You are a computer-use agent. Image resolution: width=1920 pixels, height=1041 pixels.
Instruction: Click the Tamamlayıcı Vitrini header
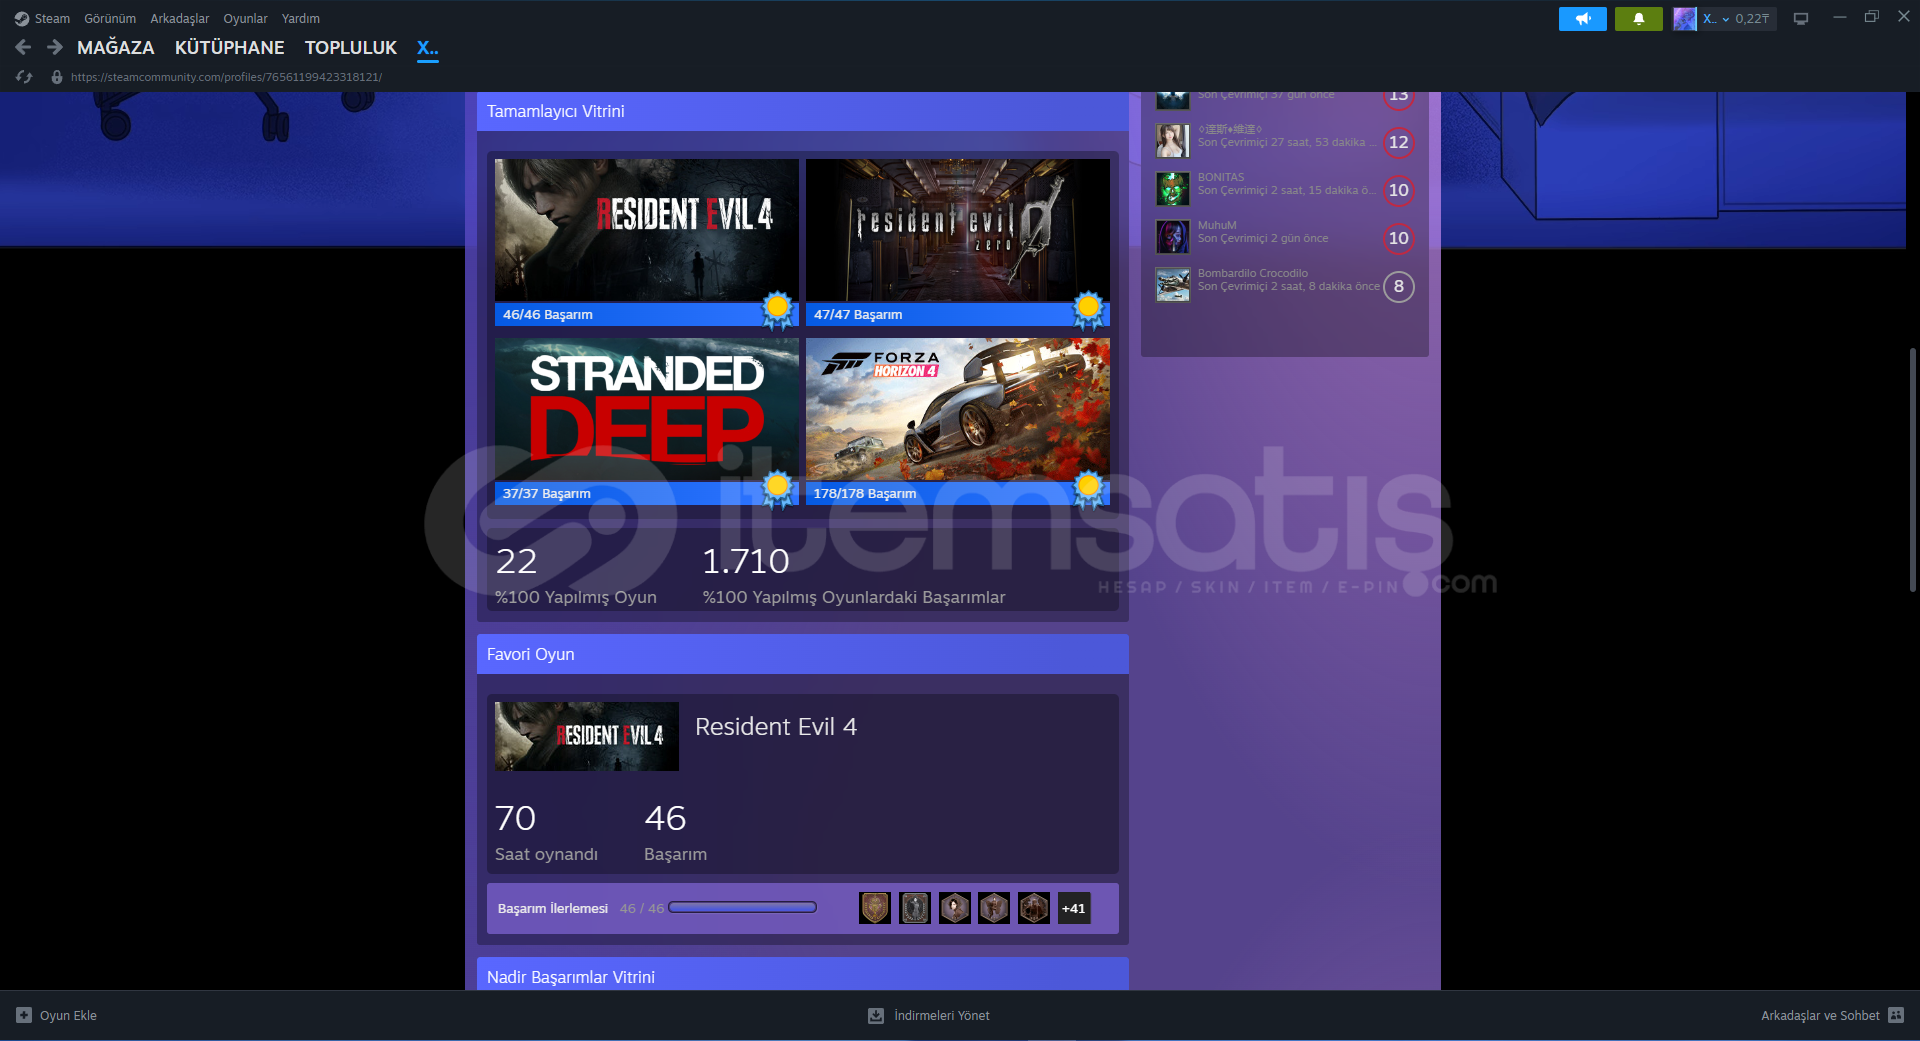pyautogui.click(x=803, y=111)
